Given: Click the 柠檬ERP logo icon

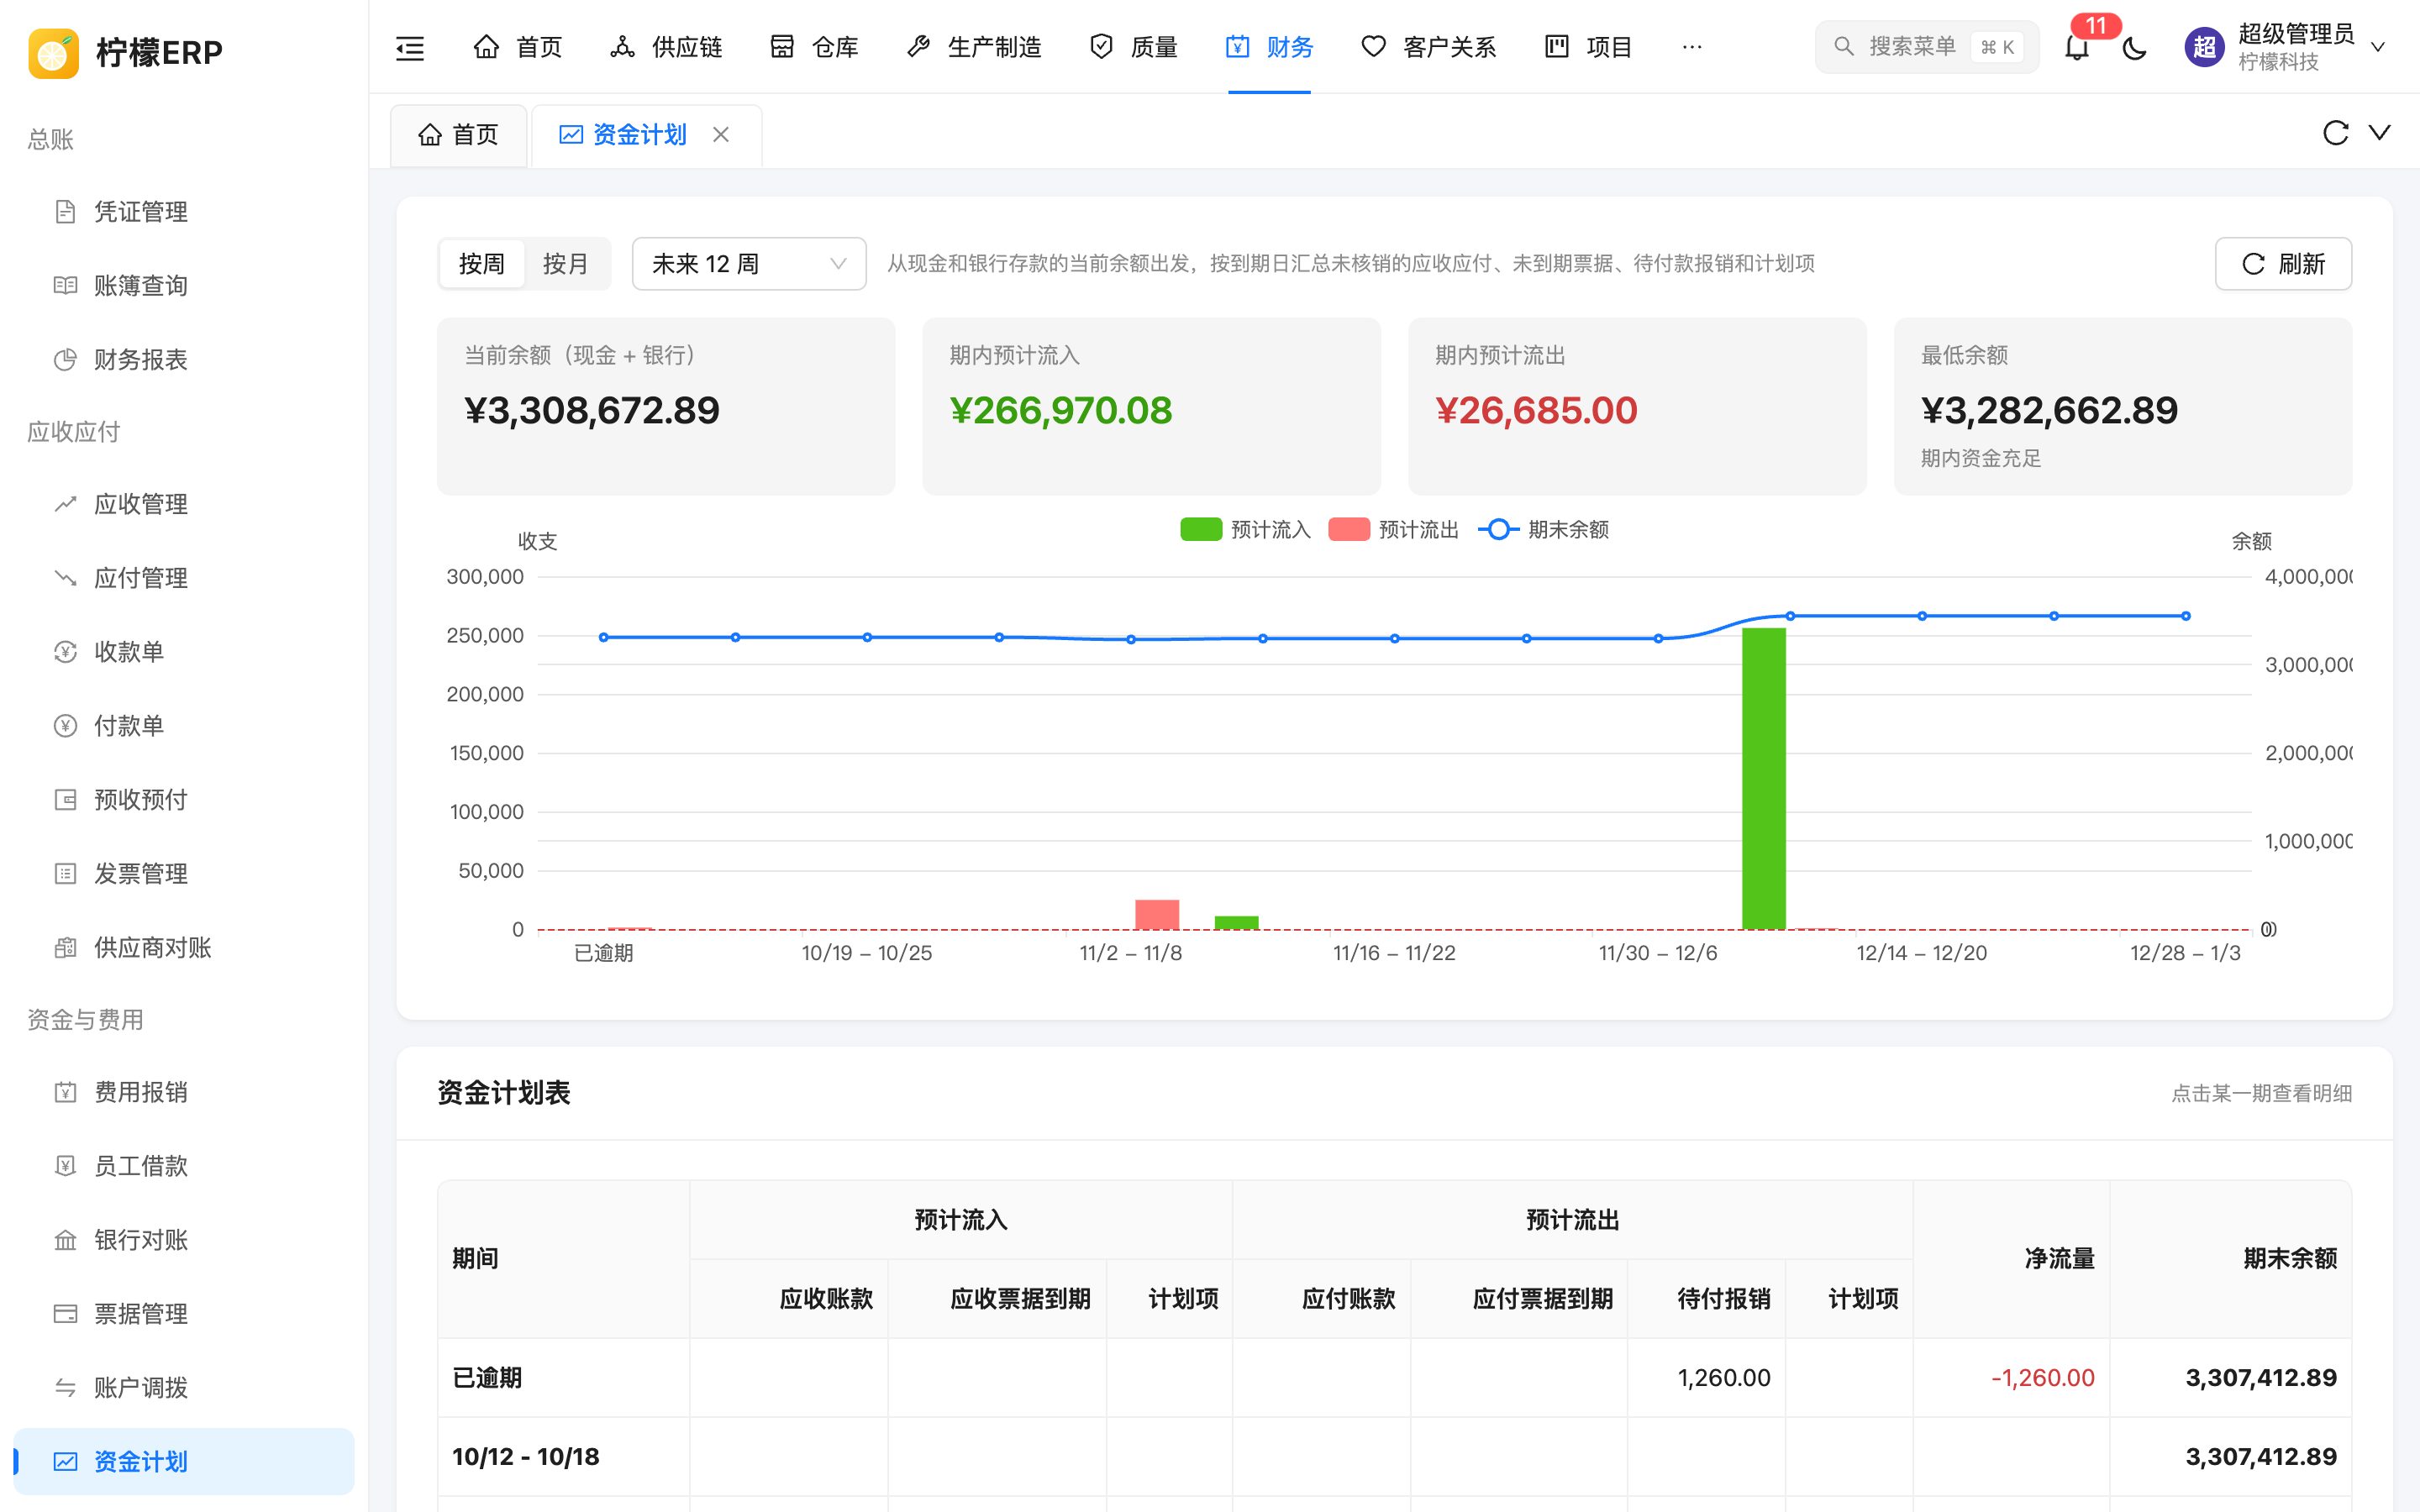Looking at the screenshot, I should [x=53, y=52].
